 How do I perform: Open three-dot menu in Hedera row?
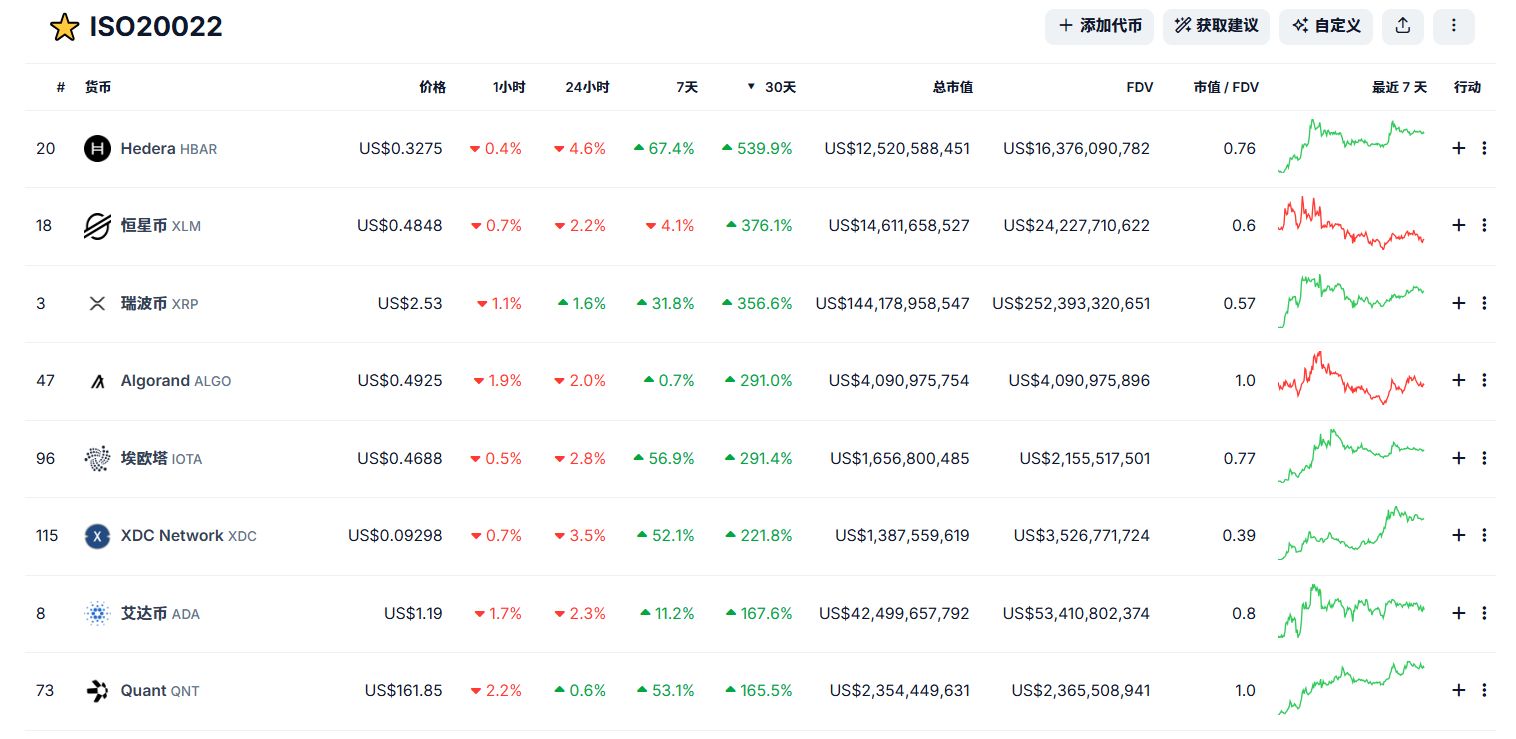(1484, 148)
